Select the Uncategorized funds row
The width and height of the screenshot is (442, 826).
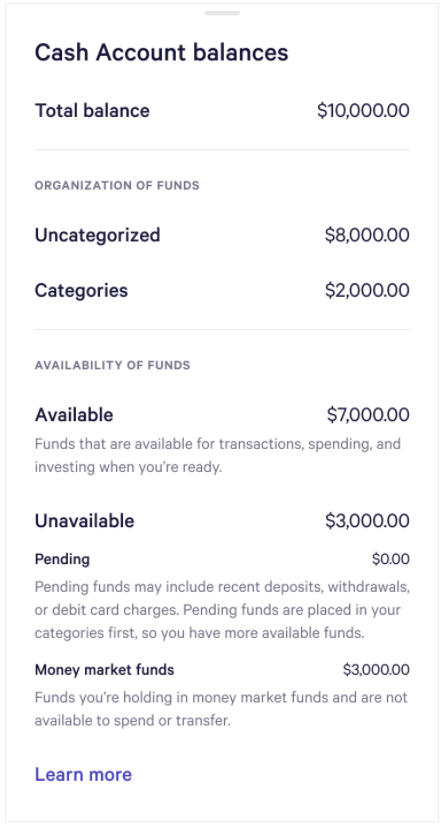pos(222,235)
